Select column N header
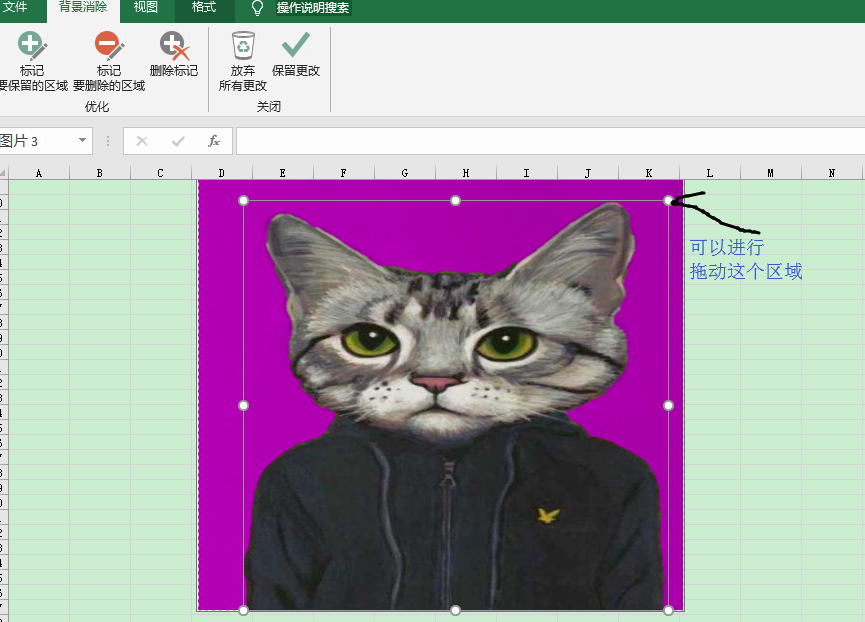The height and width of the screenshot is (622, 865). (x=832, y=173)
